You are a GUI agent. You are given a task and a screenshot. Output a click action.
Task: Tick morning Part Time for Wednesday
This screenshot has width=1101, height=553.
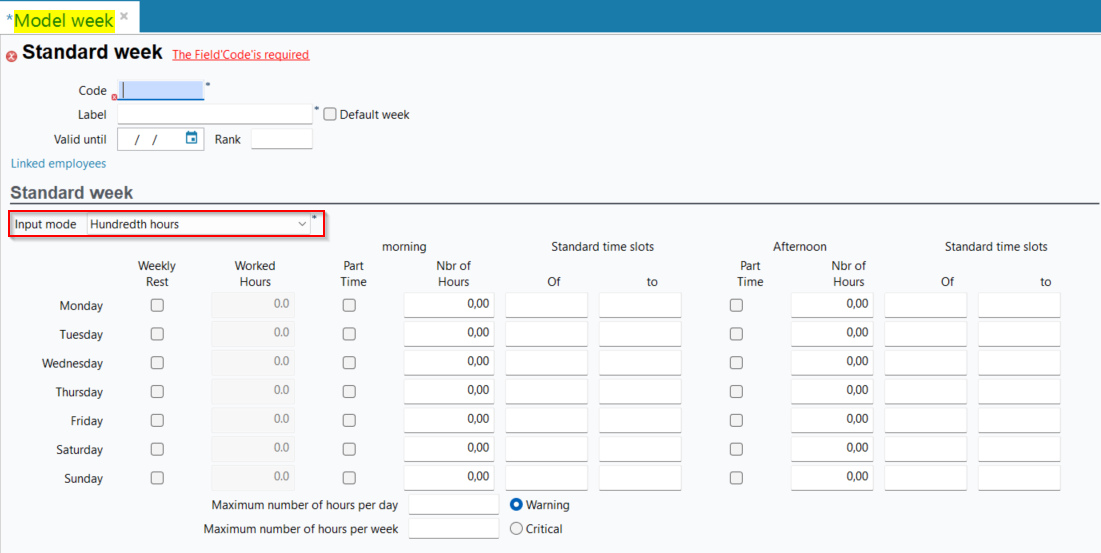pos(349,363)
